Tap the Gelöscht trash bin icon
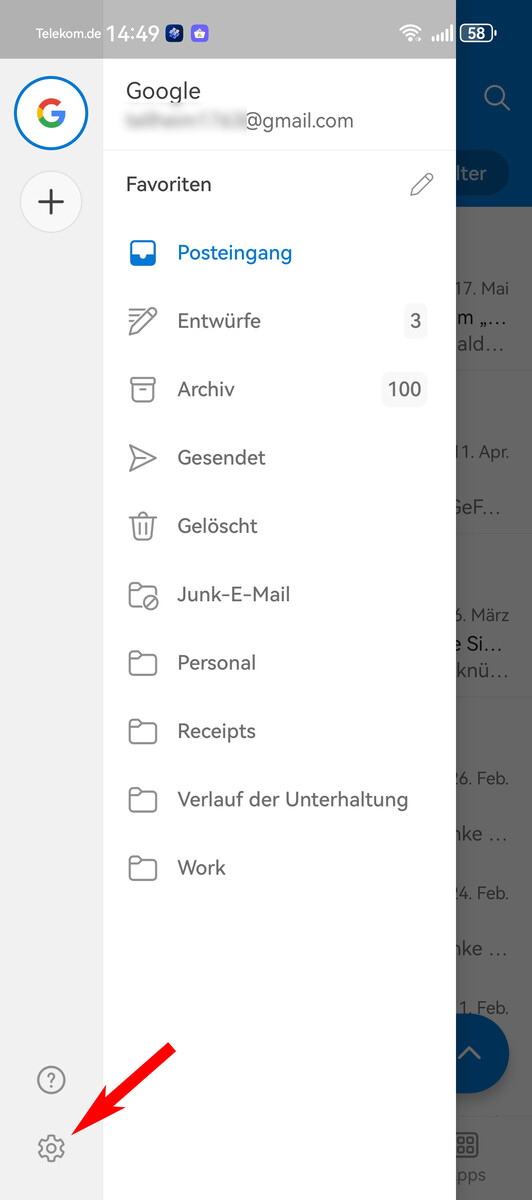 pos(143,526)
